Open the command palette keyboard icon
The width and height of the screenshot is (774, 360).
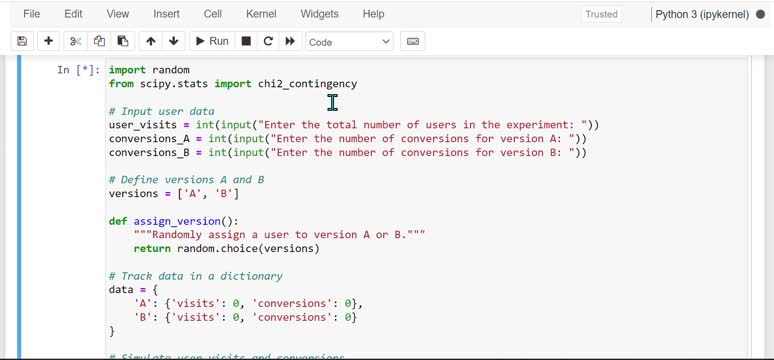(413, 41)
